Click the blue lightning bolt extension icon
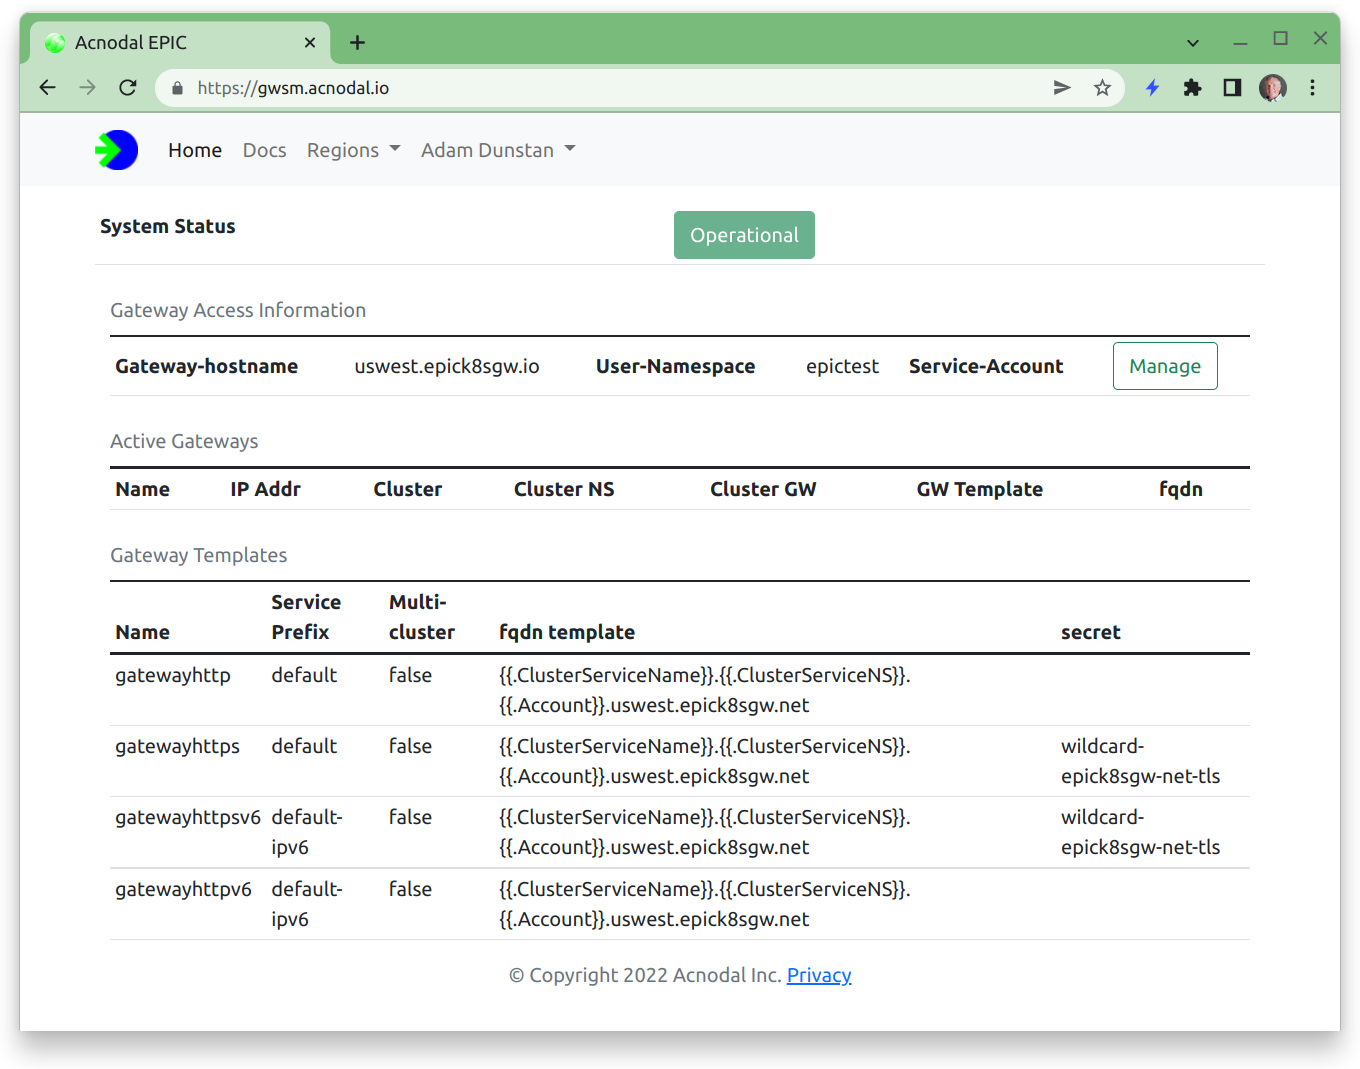Screen dimensions: 1360x1069 tap(1152, 88)
